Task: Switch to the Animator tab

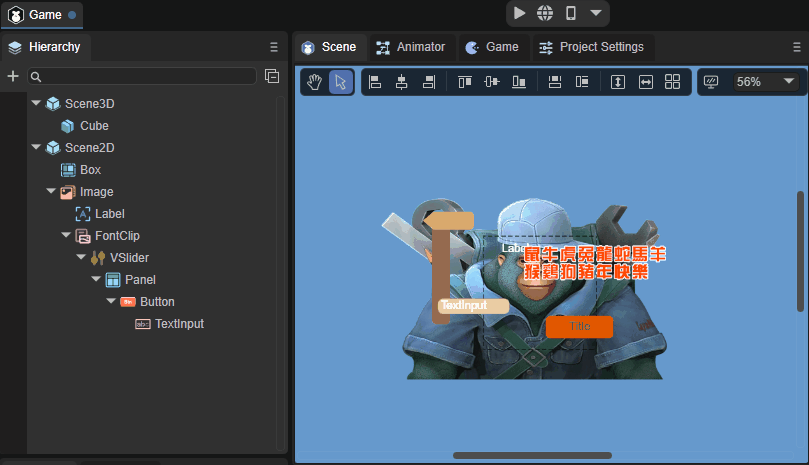Action: point(411,47)
